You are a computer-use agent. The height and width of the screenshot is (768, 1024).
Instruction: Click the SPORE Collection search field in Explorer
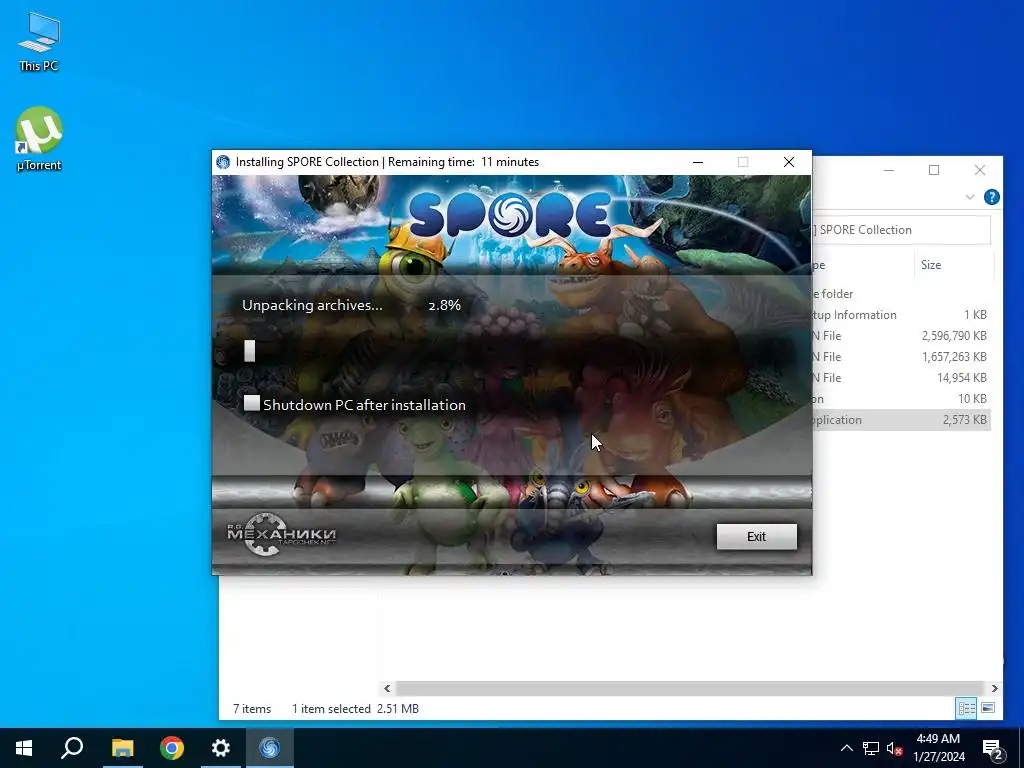(x=901, y=230)
